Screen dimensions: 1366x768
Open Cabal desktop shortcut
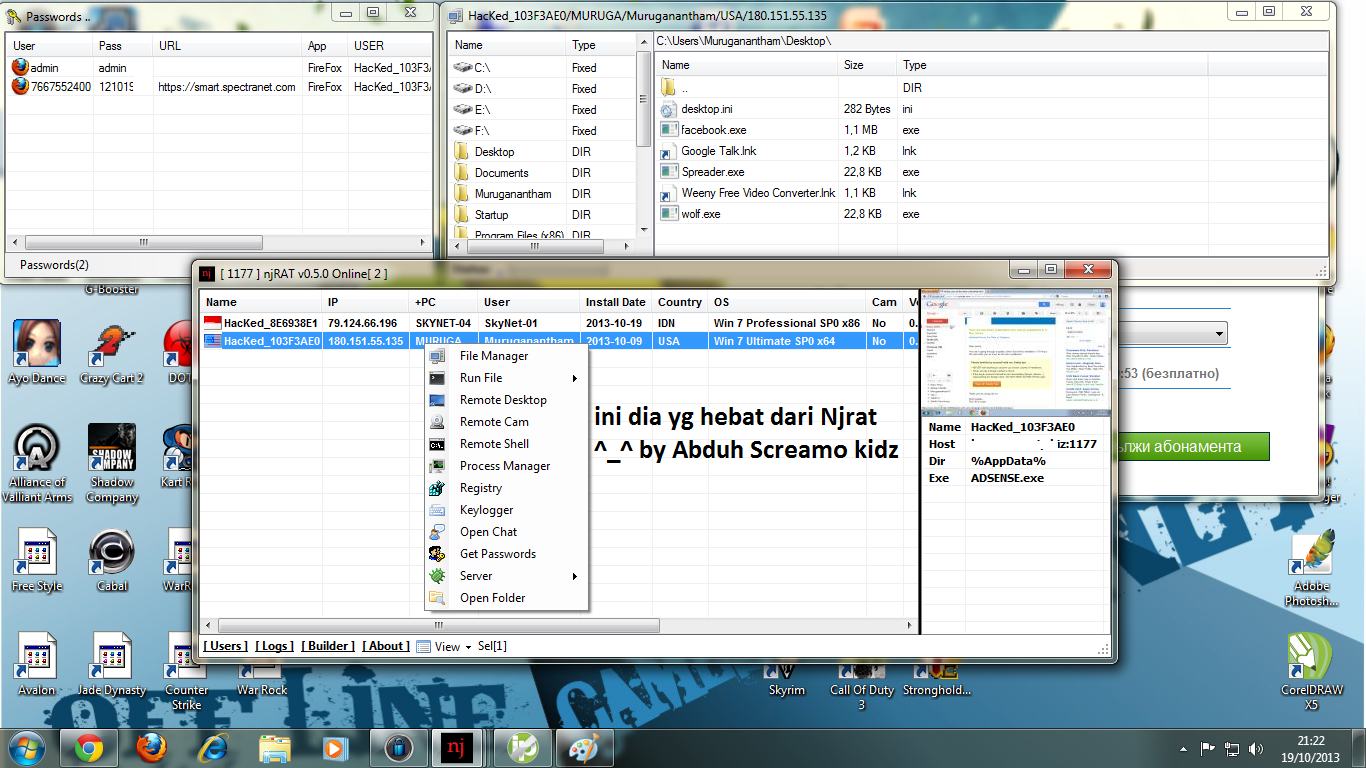[112, 560]
